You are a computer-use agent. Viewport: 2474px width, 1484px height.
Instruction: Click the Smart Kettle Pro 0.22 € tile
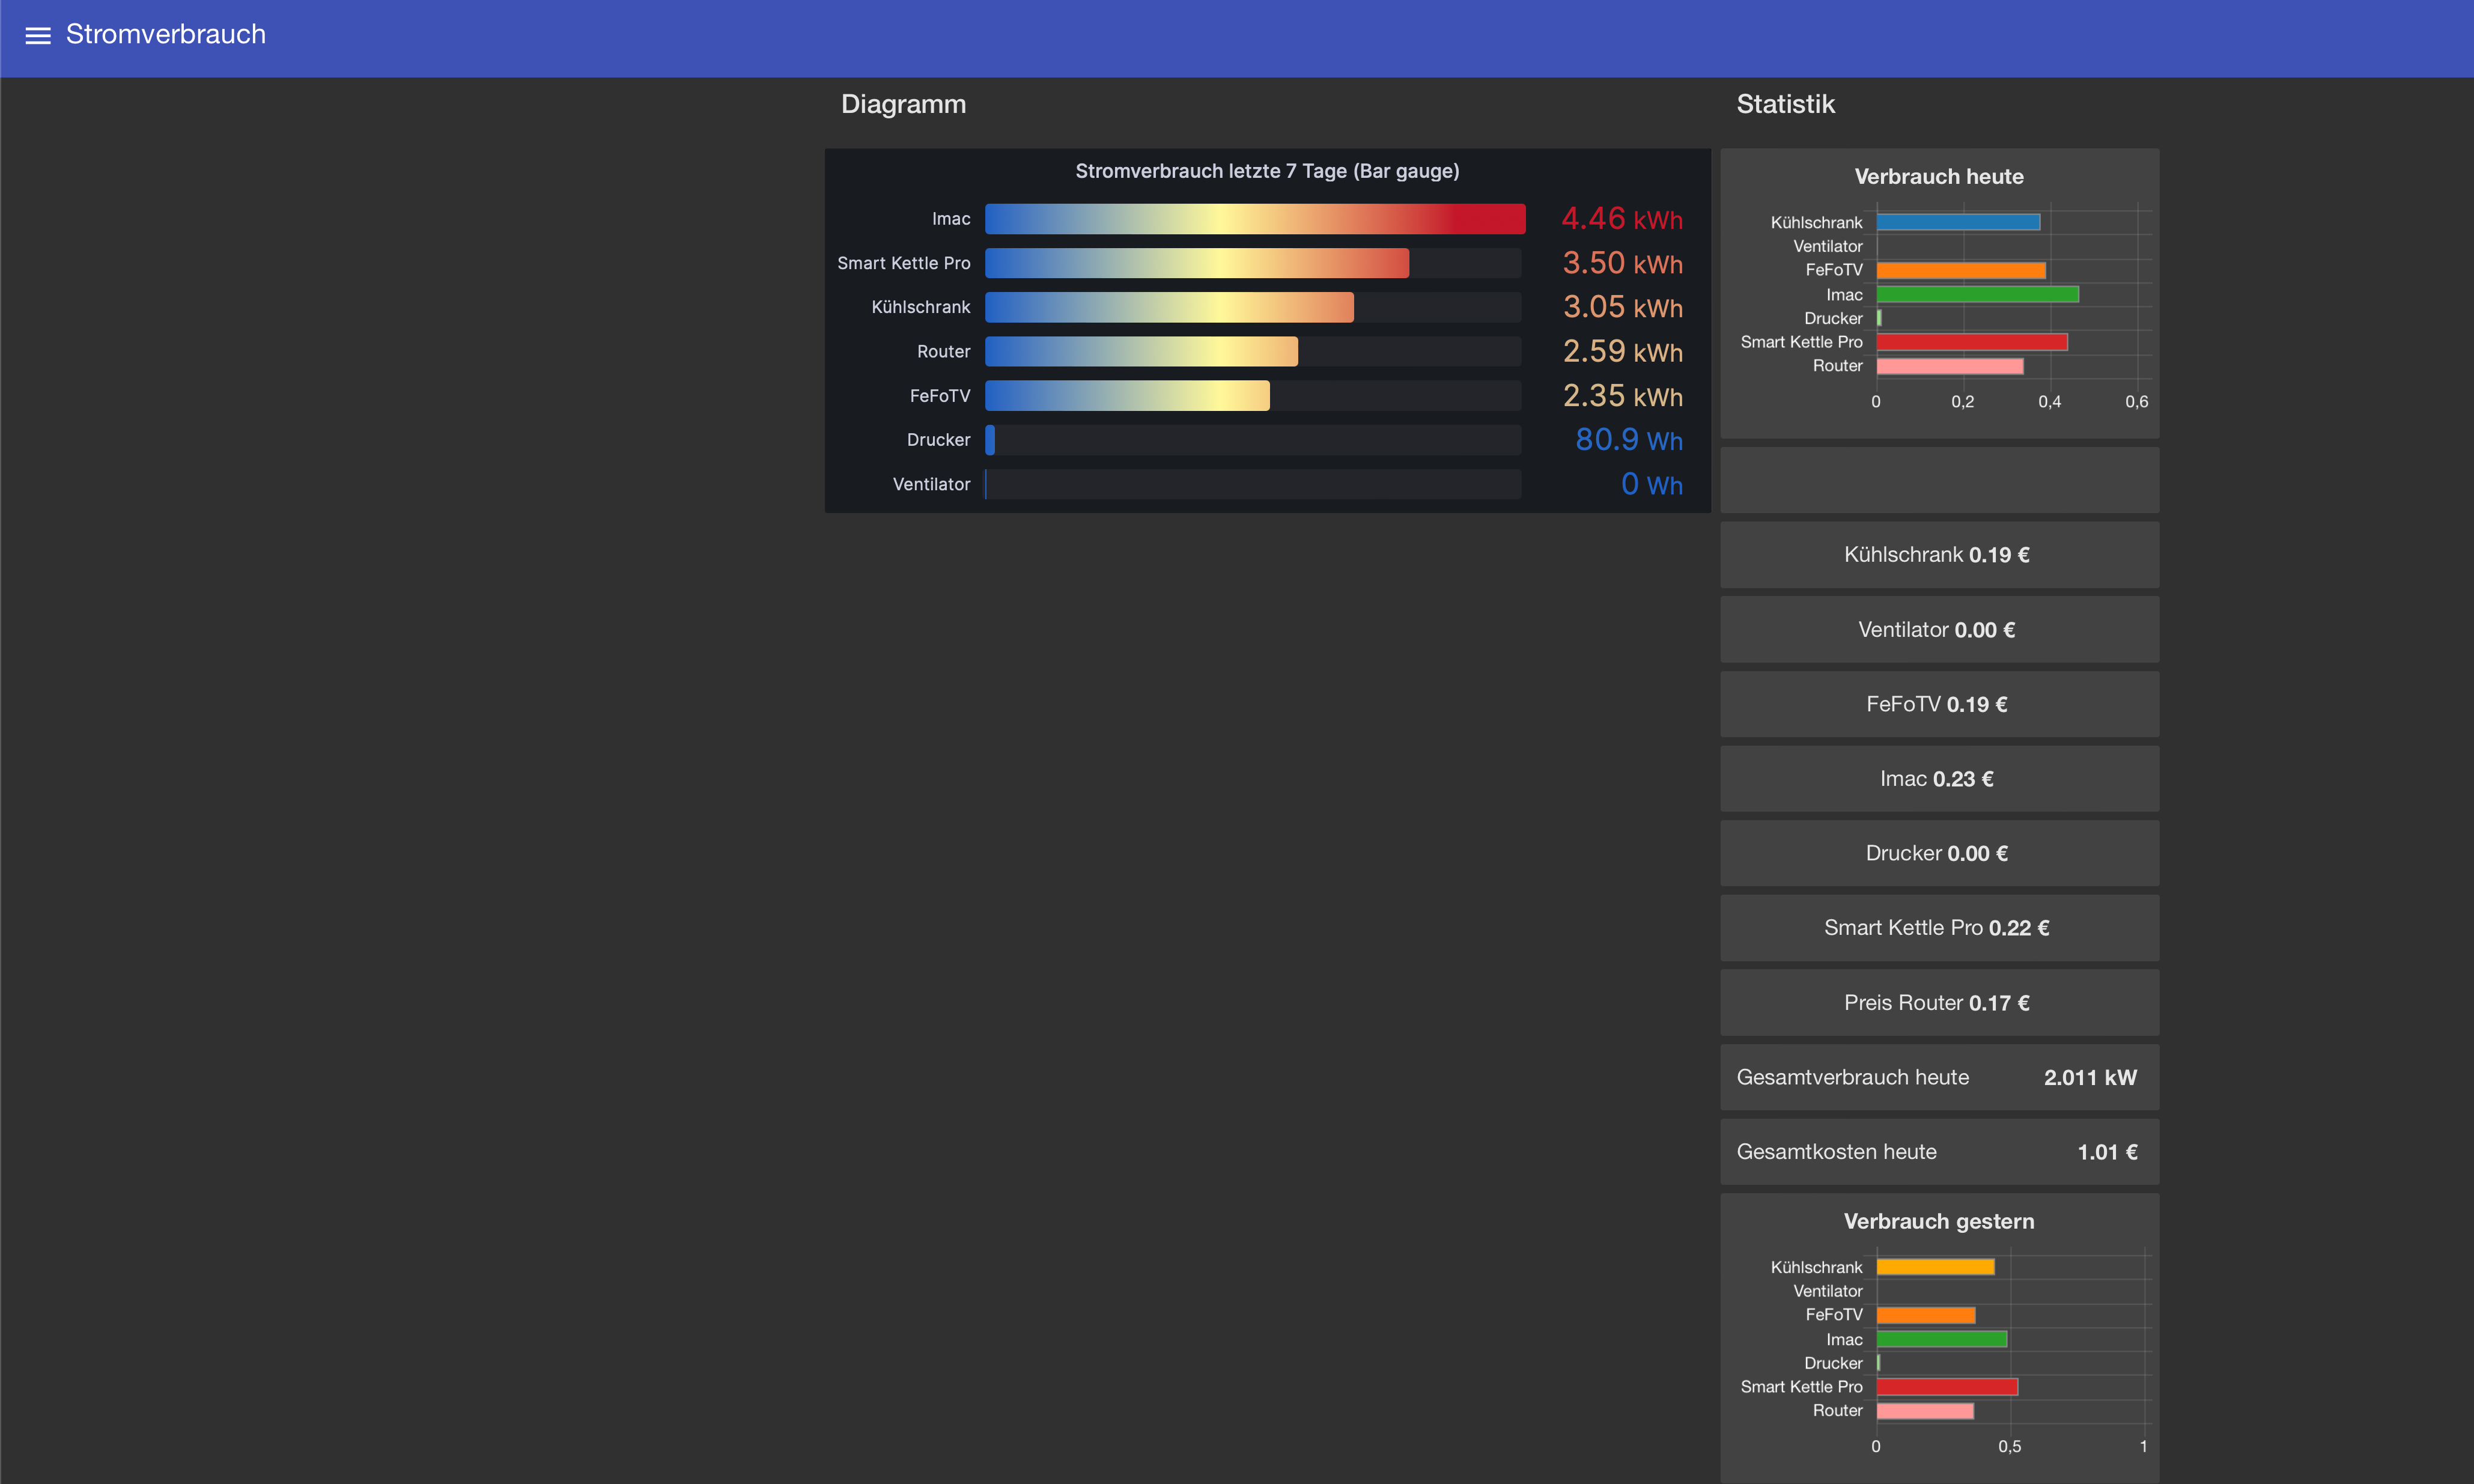pyautogui.click(x=1938, y=928)
